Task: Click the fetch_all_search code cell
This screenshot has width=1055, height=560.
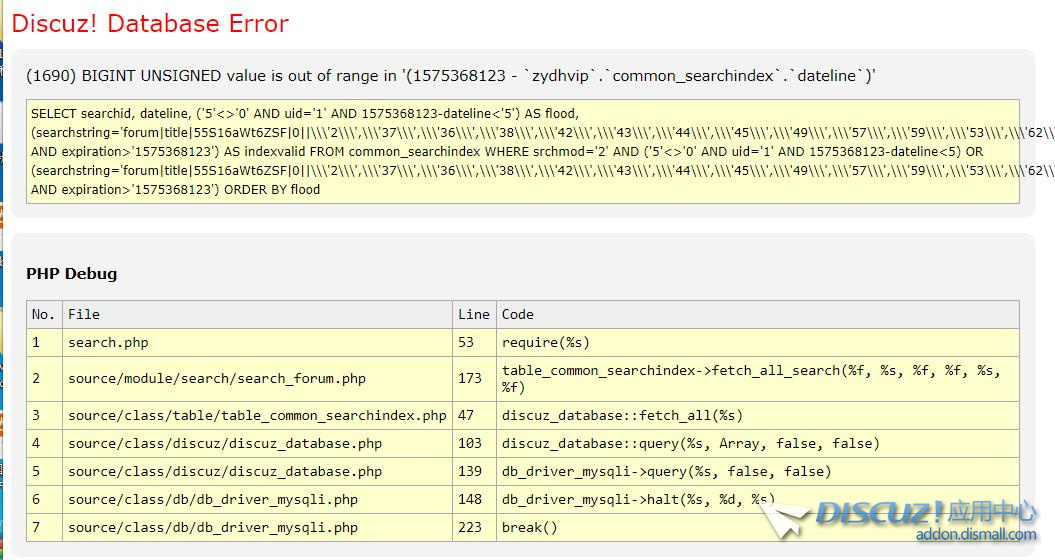Action: coord(758,379)
